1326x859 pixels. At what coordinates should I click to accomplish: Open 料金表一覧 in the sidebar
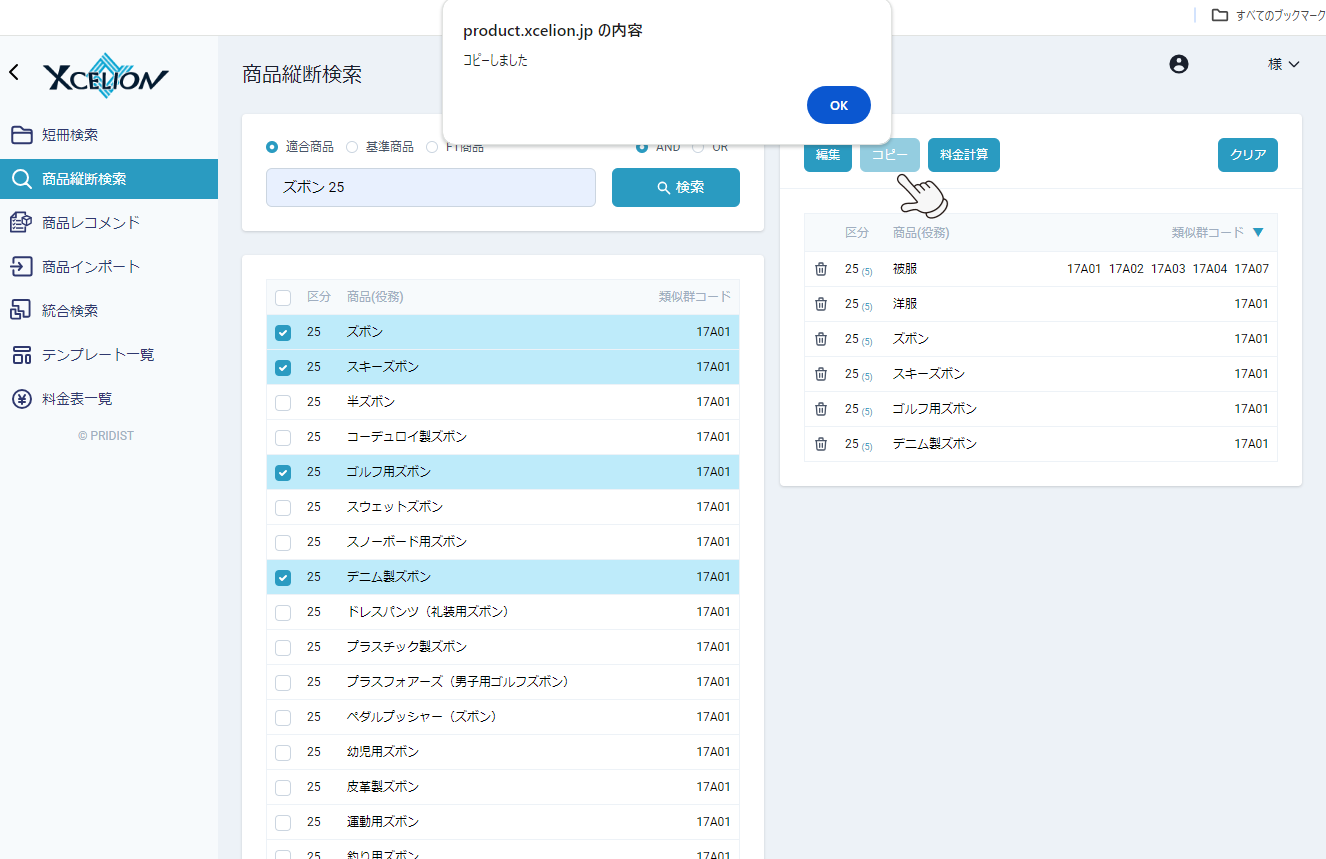(109, 399)
